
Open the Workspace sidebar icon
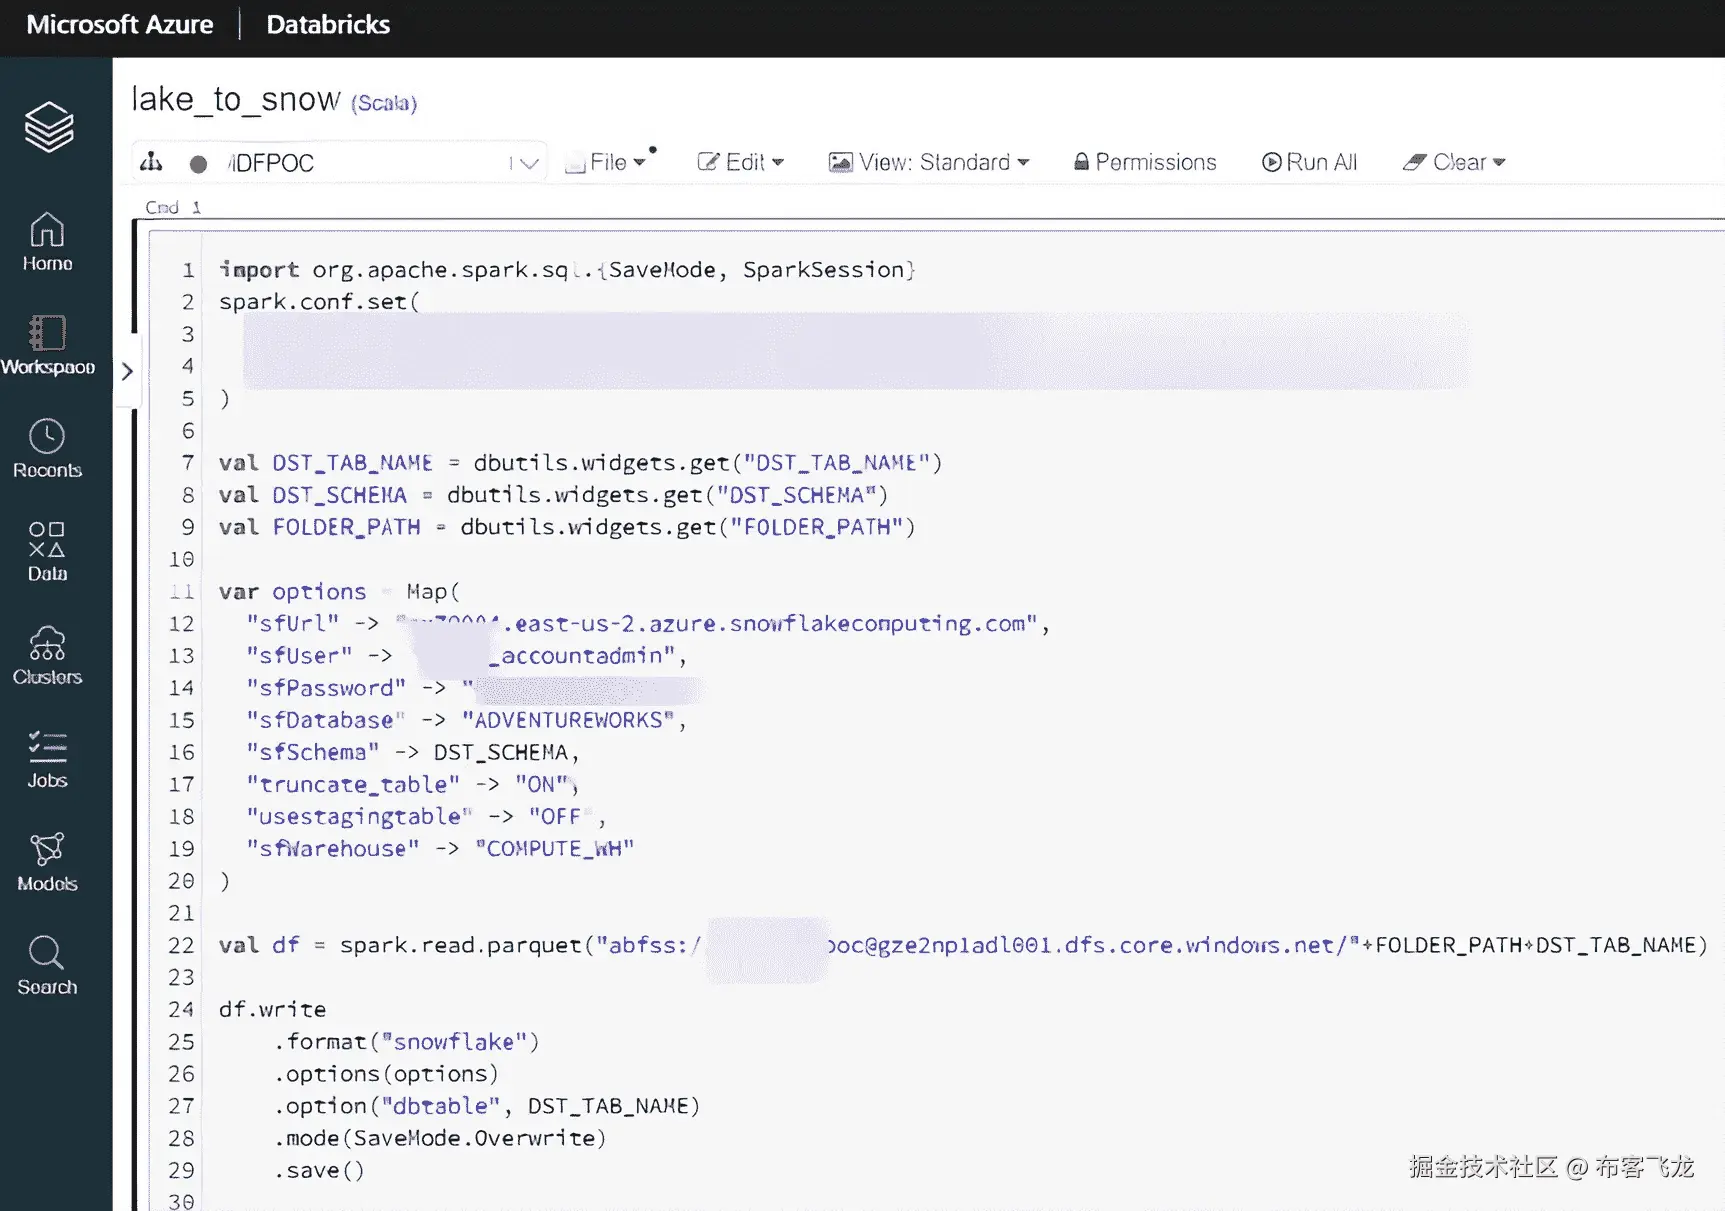[x=47, y=345]
